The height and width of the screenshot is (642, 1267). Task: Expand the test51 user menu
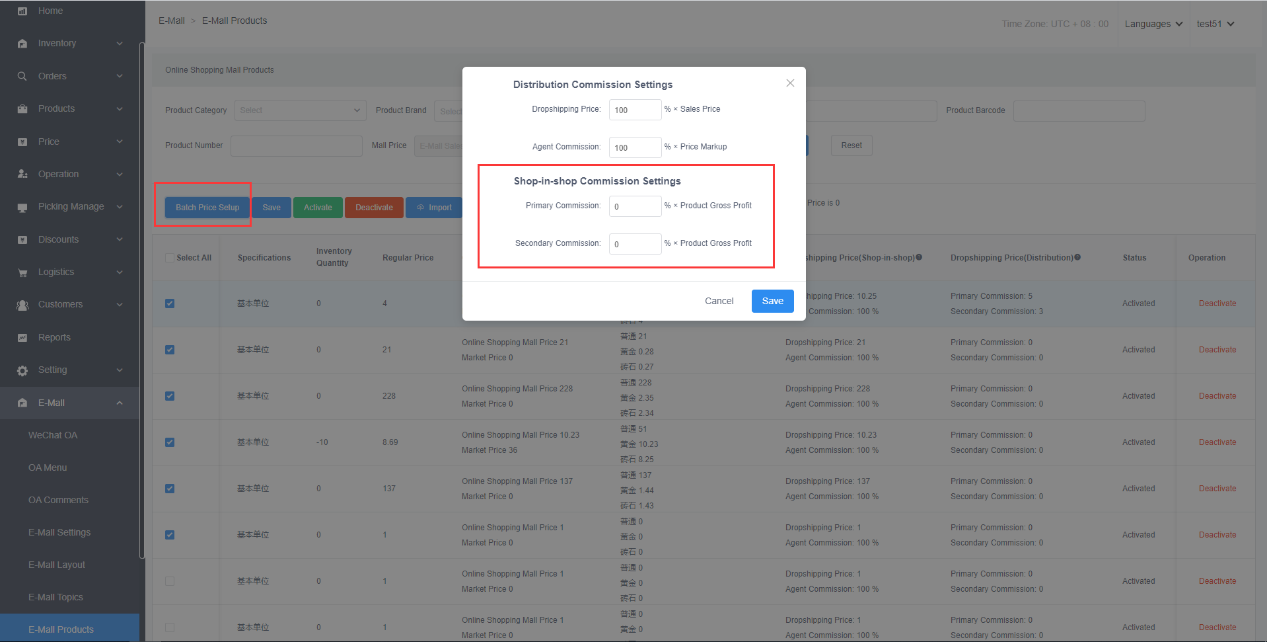(x=1216, y=24)
